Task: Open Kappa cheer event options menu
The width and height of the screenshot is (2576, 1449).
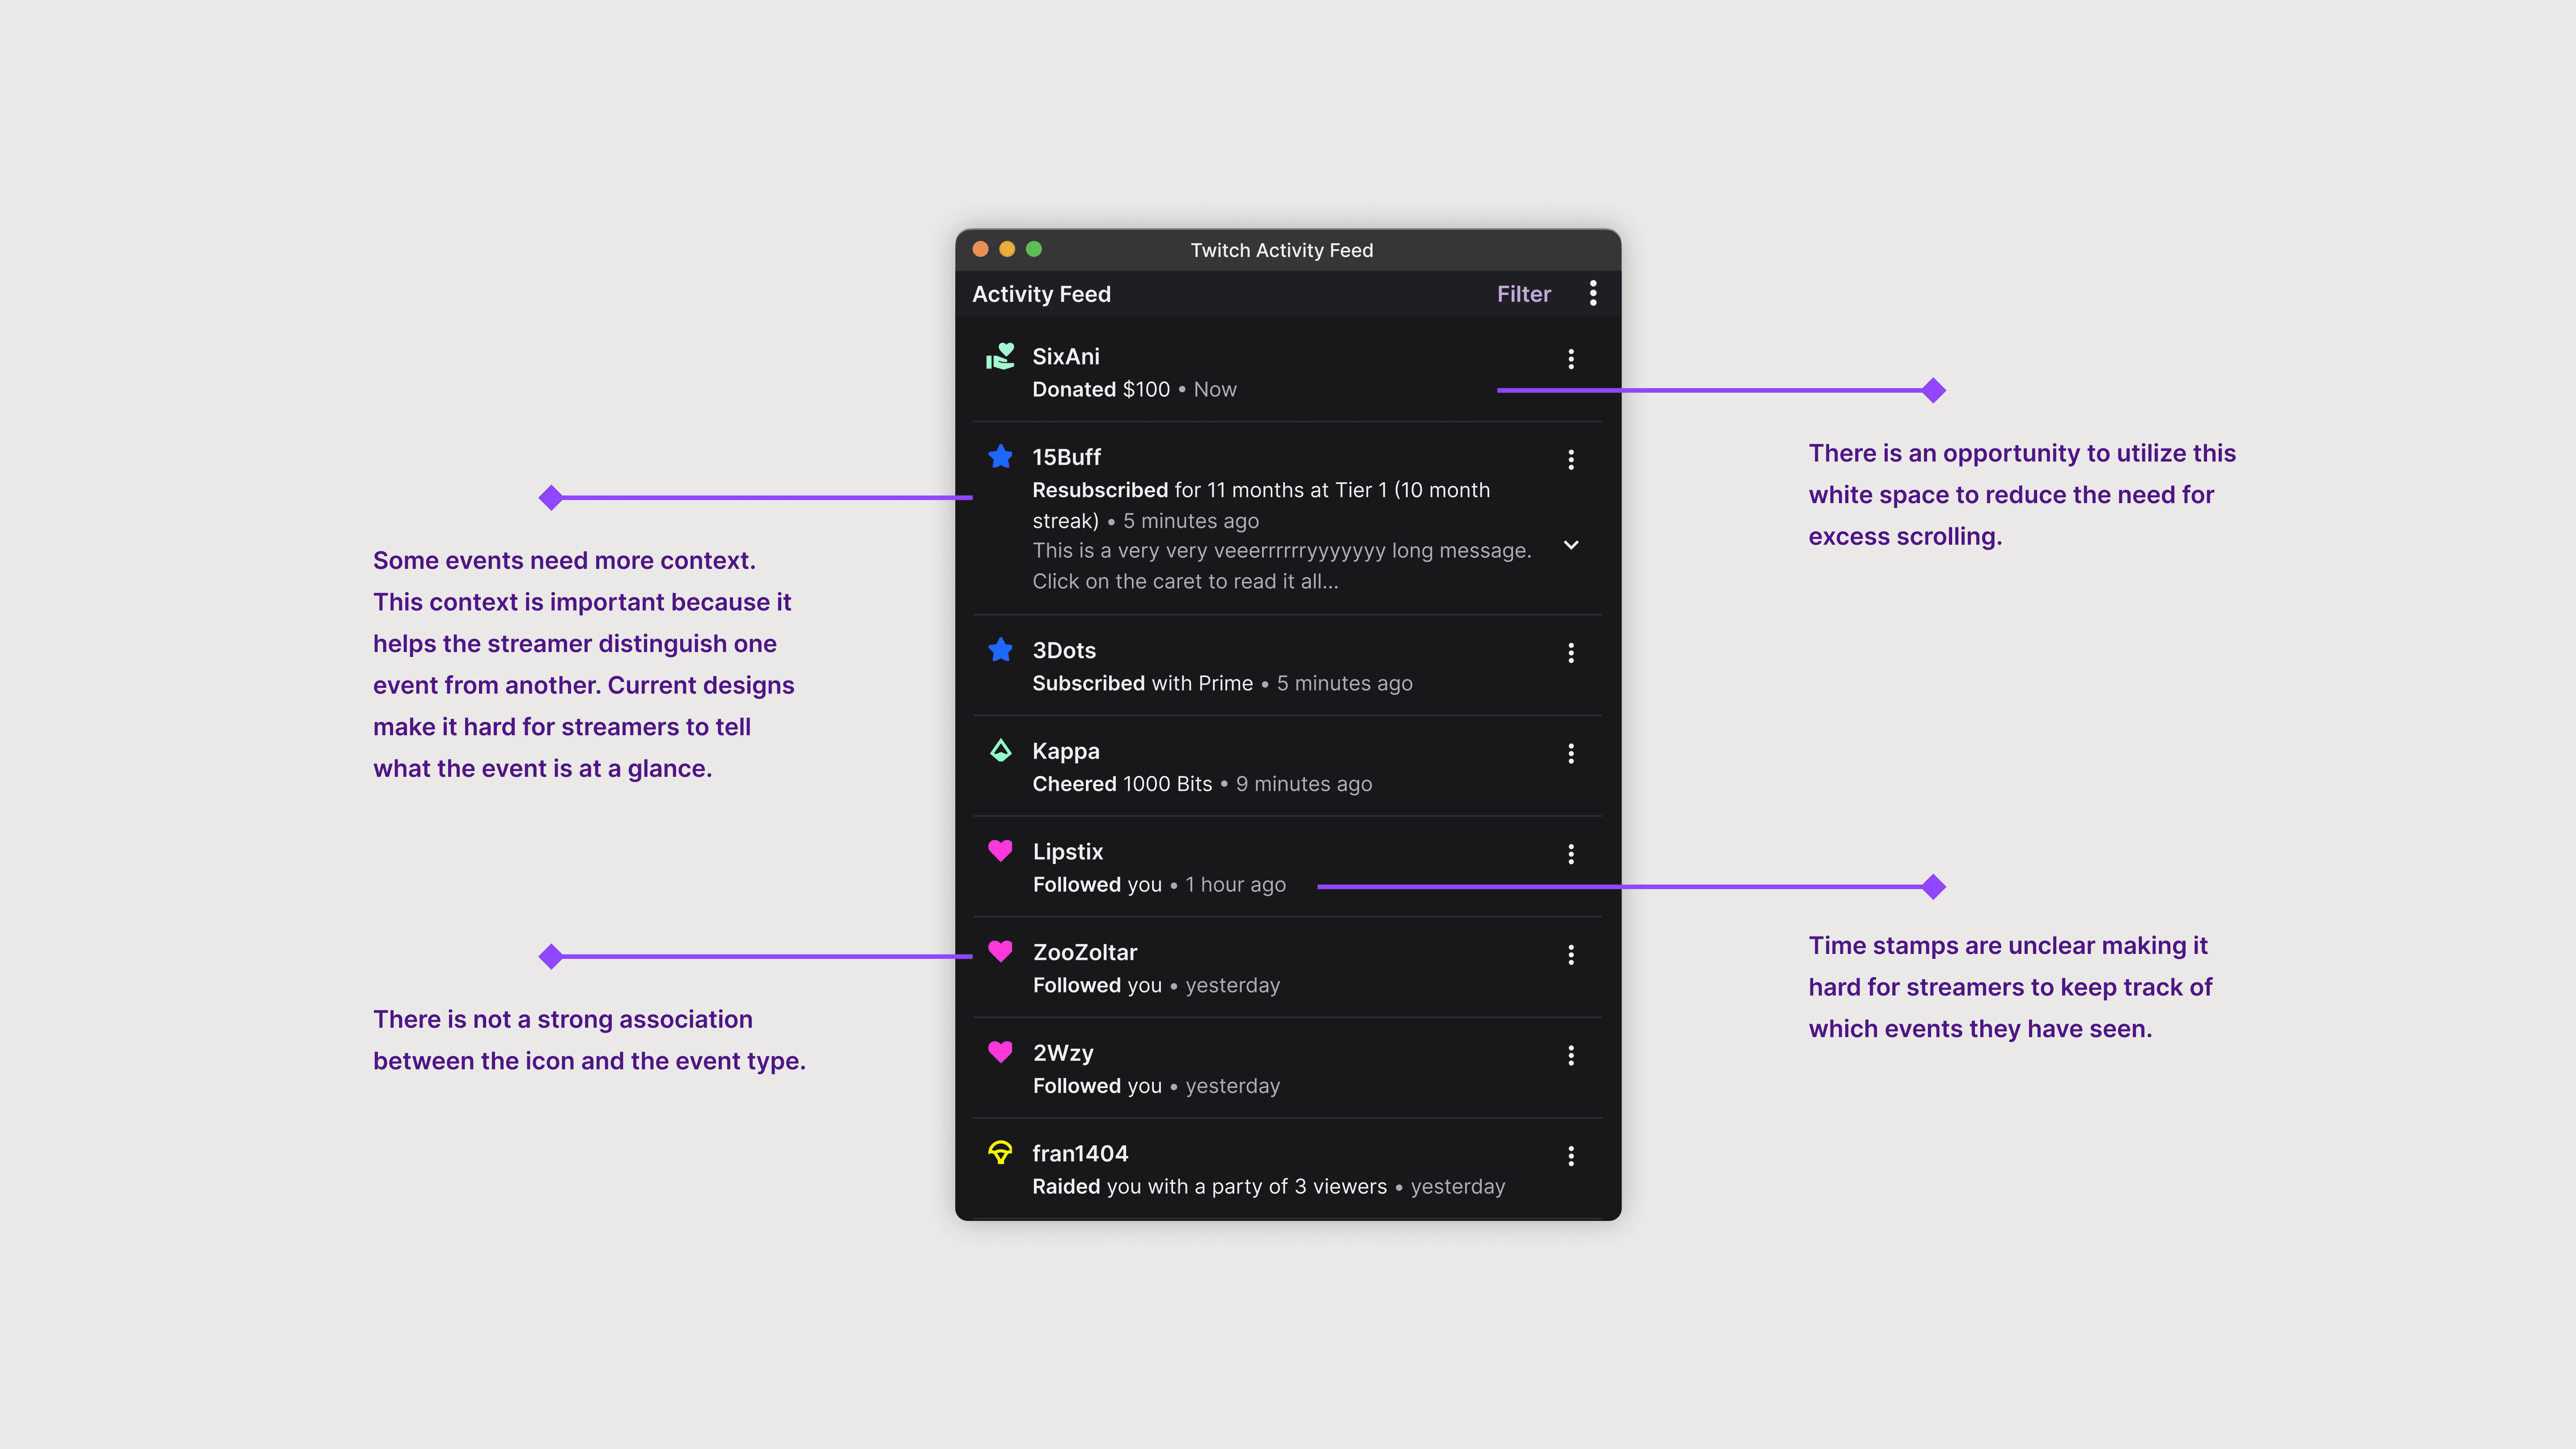Action: (x=1571, y=754)
